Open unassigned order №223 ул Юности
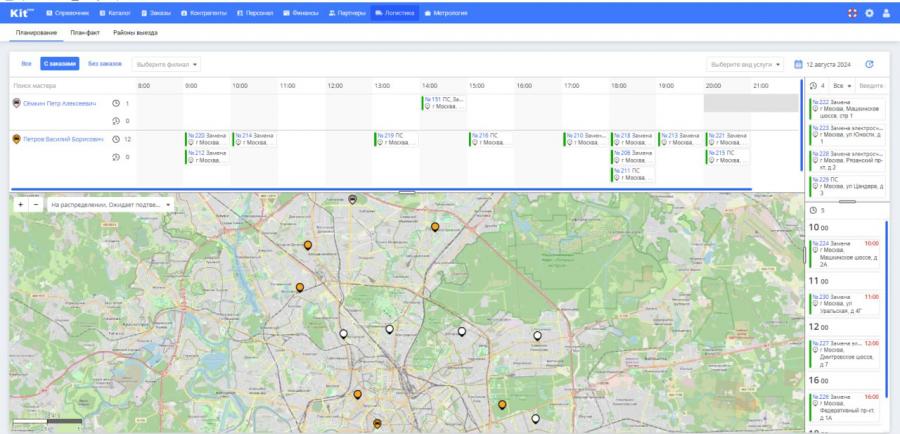The image size is (900, 434). tap(847, 134)
